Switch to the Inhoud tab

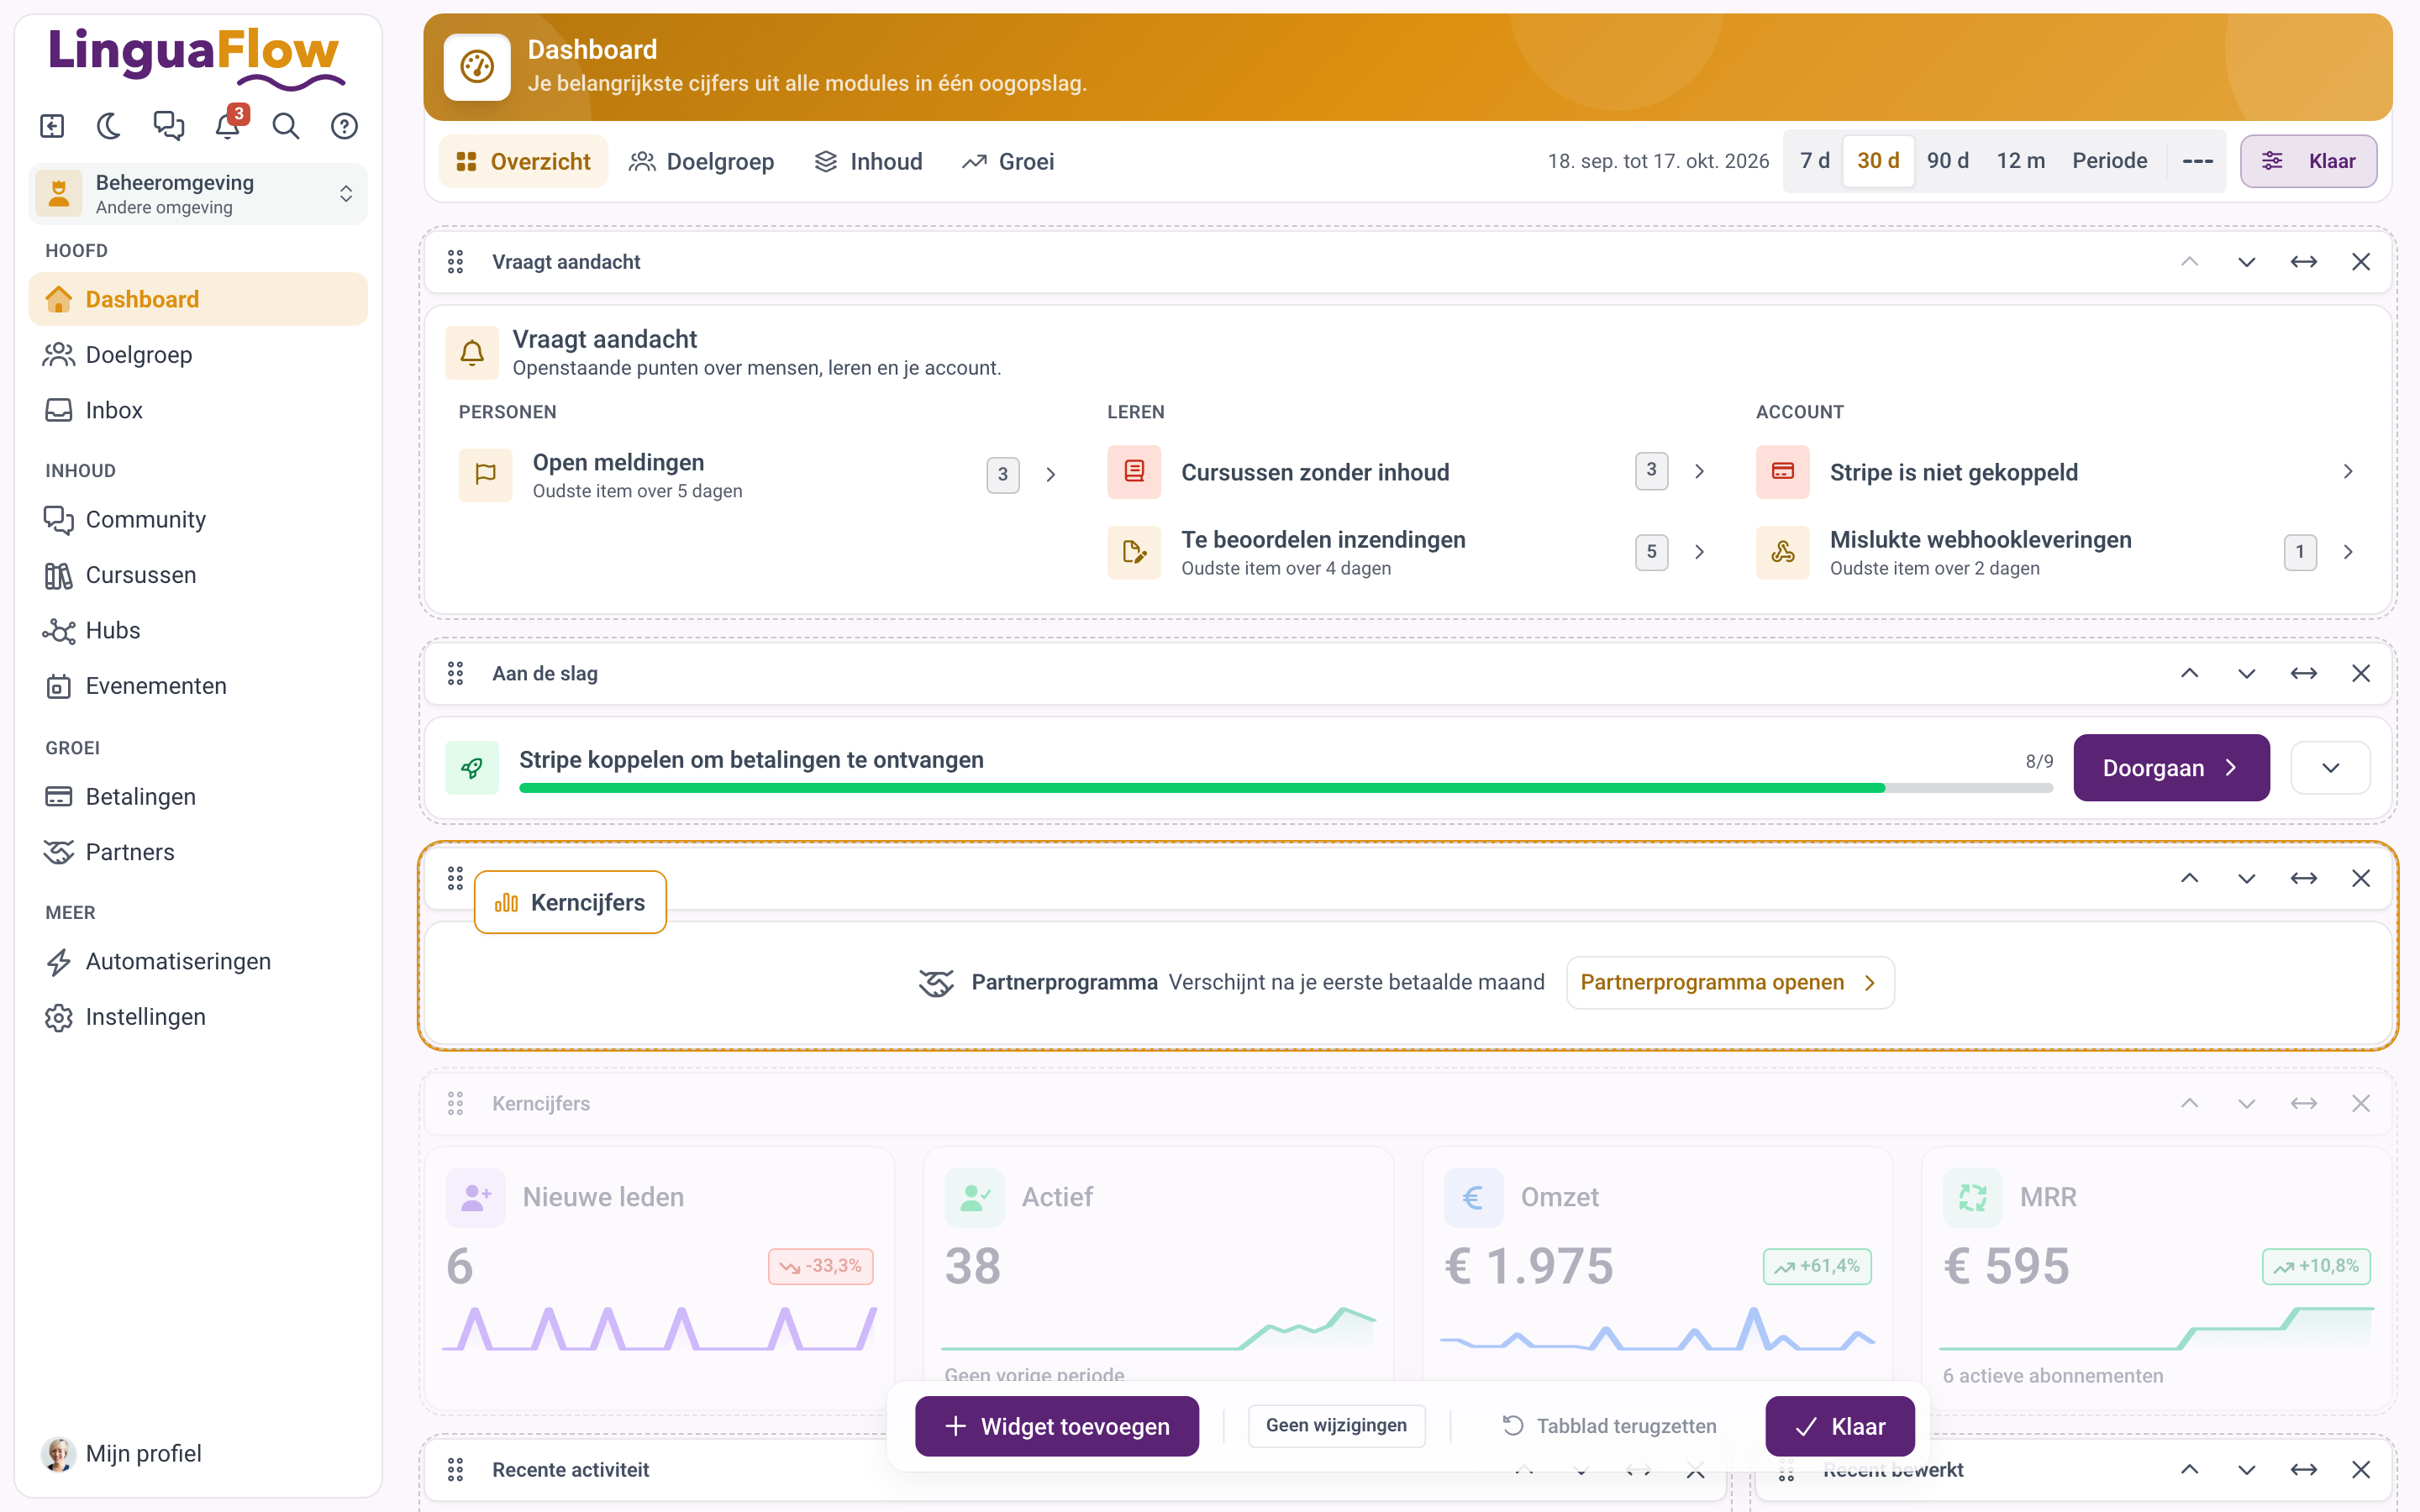868,162
